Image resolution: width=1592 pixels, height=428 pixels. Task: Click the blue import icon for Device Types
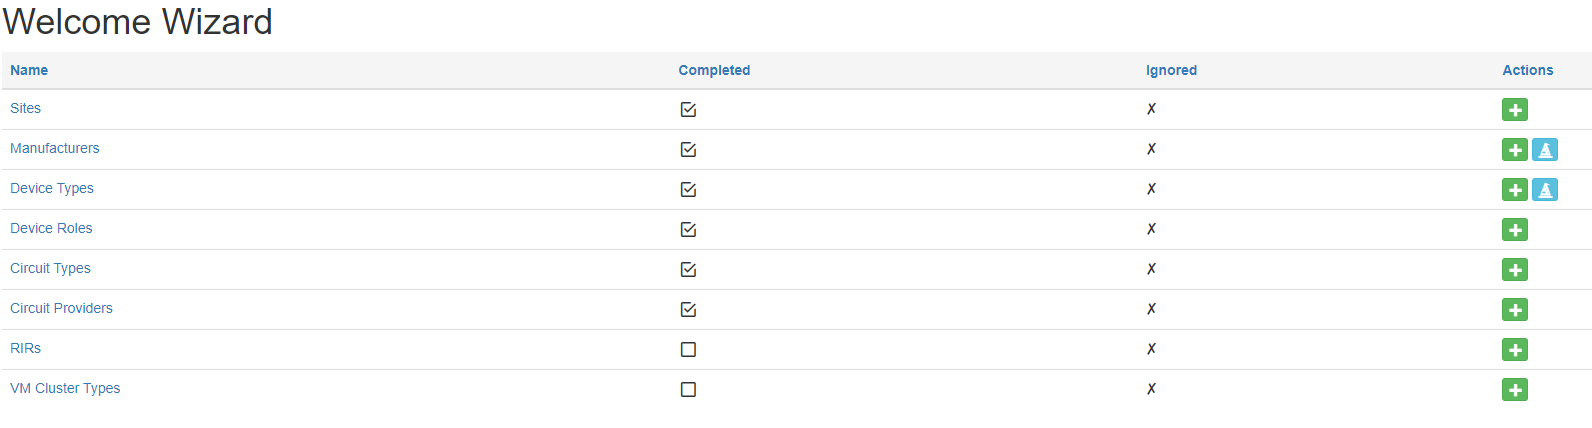click(x=1545, y=190)
